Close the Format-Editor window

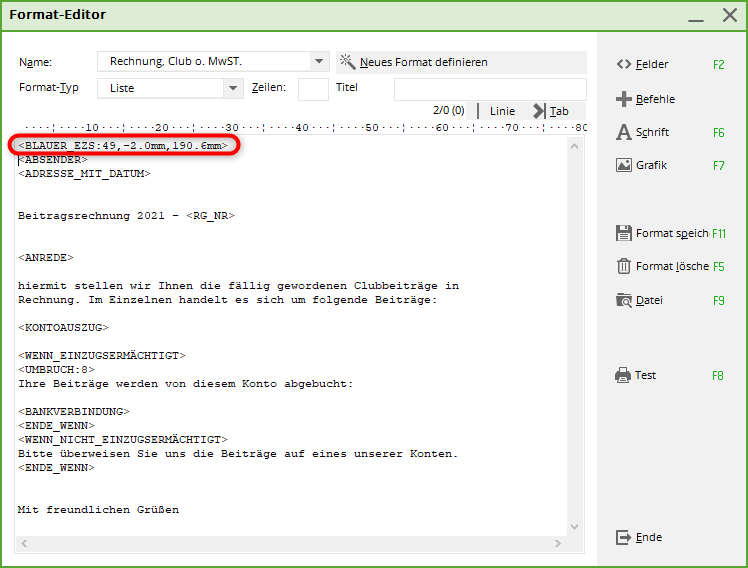729,15
